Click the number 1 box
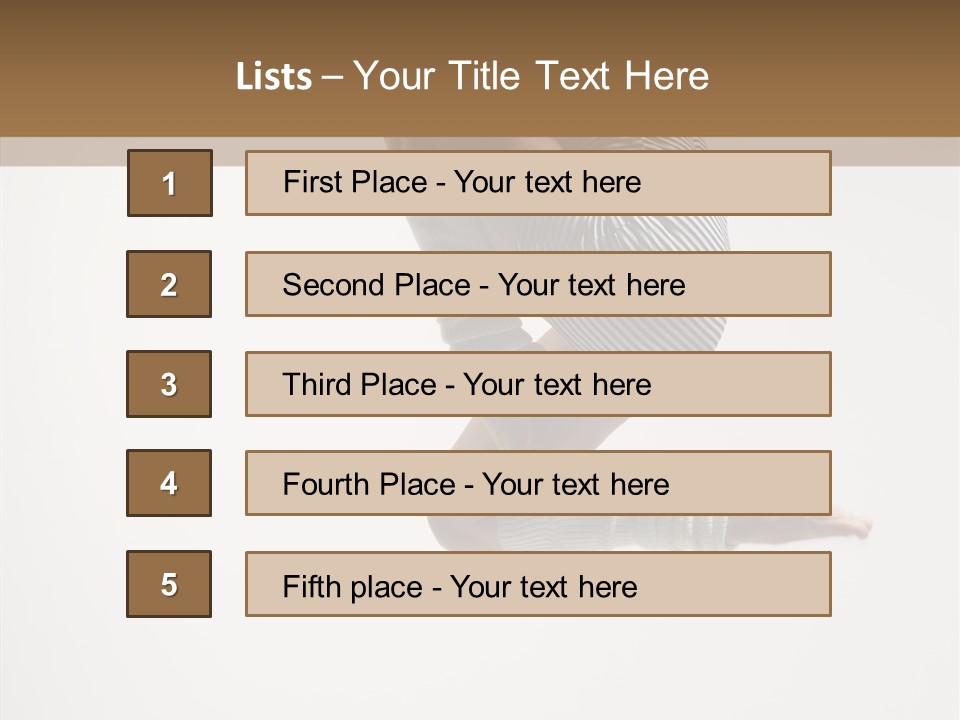Image resolution: width=960 pixels, height=720 pixels. [169, 183]
